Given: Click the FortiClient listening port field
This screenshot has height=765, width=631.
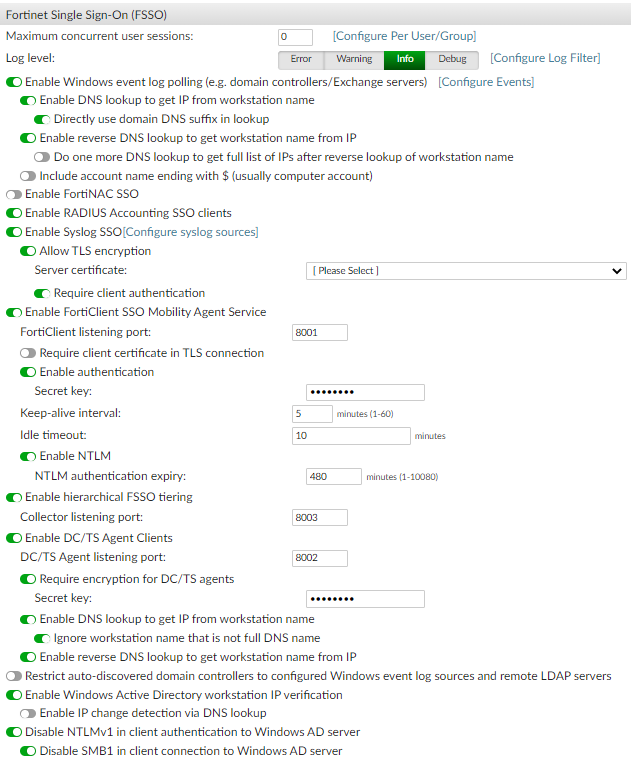Looking at the screenshot, I should [x=320, y=332].
